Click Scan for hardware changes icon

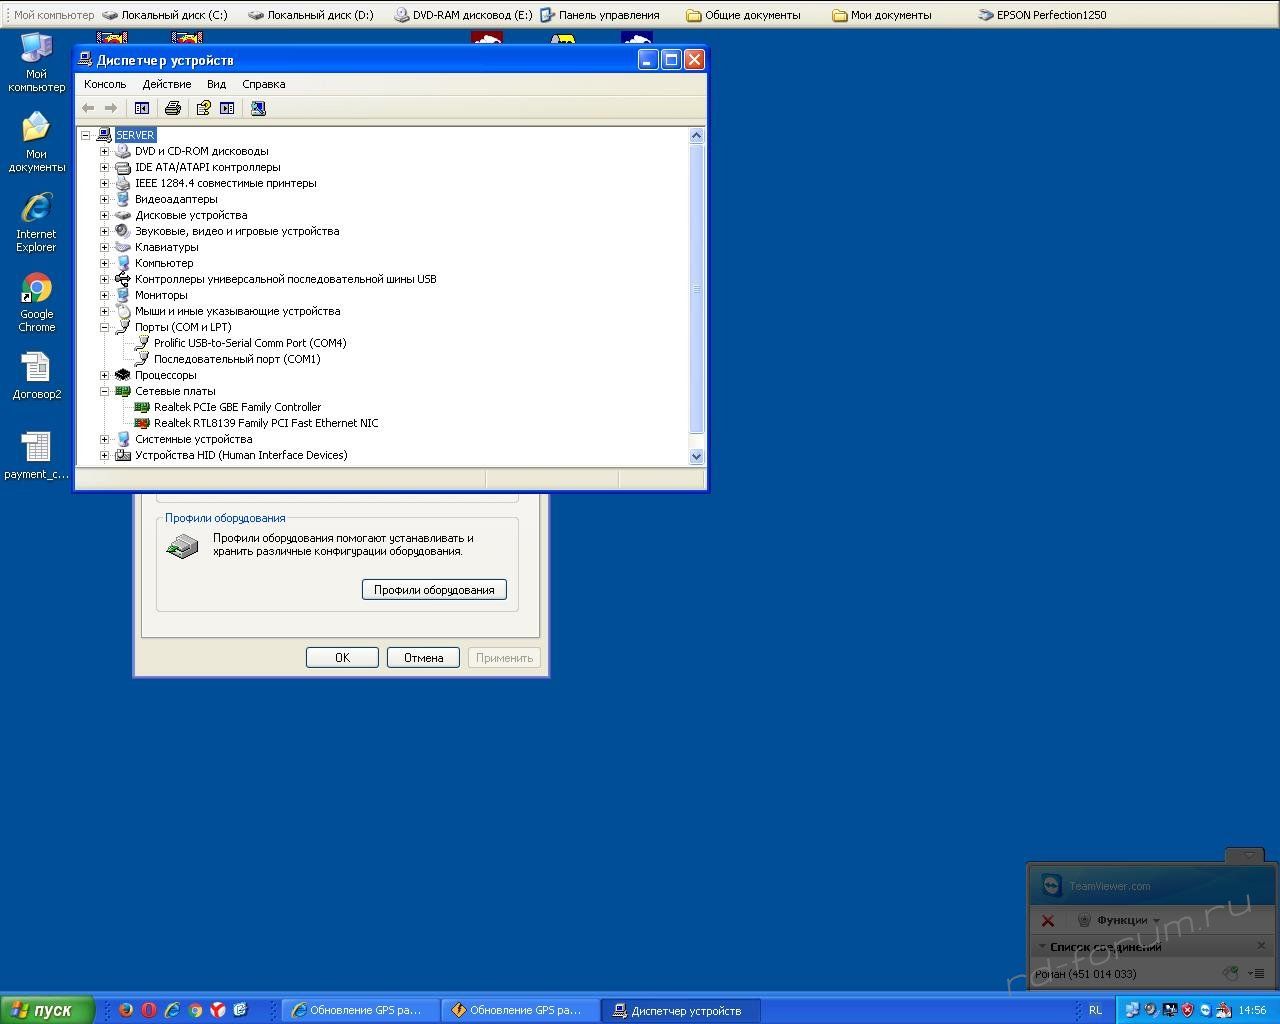[258, 108]
